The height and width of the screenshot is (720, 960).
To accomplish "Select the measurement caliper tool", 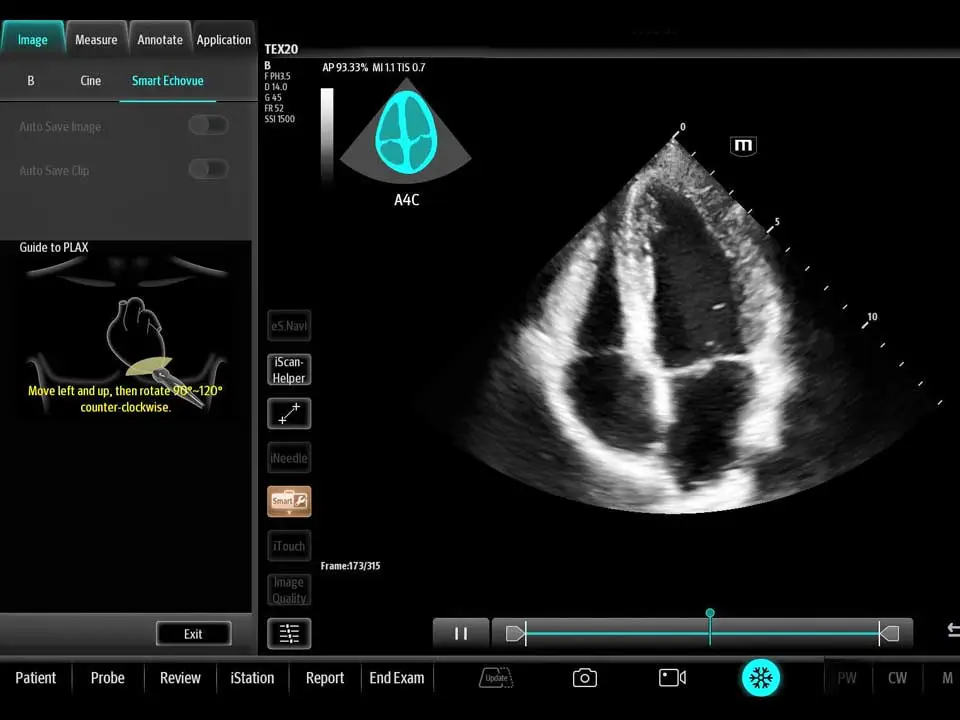I will (288, 412).
